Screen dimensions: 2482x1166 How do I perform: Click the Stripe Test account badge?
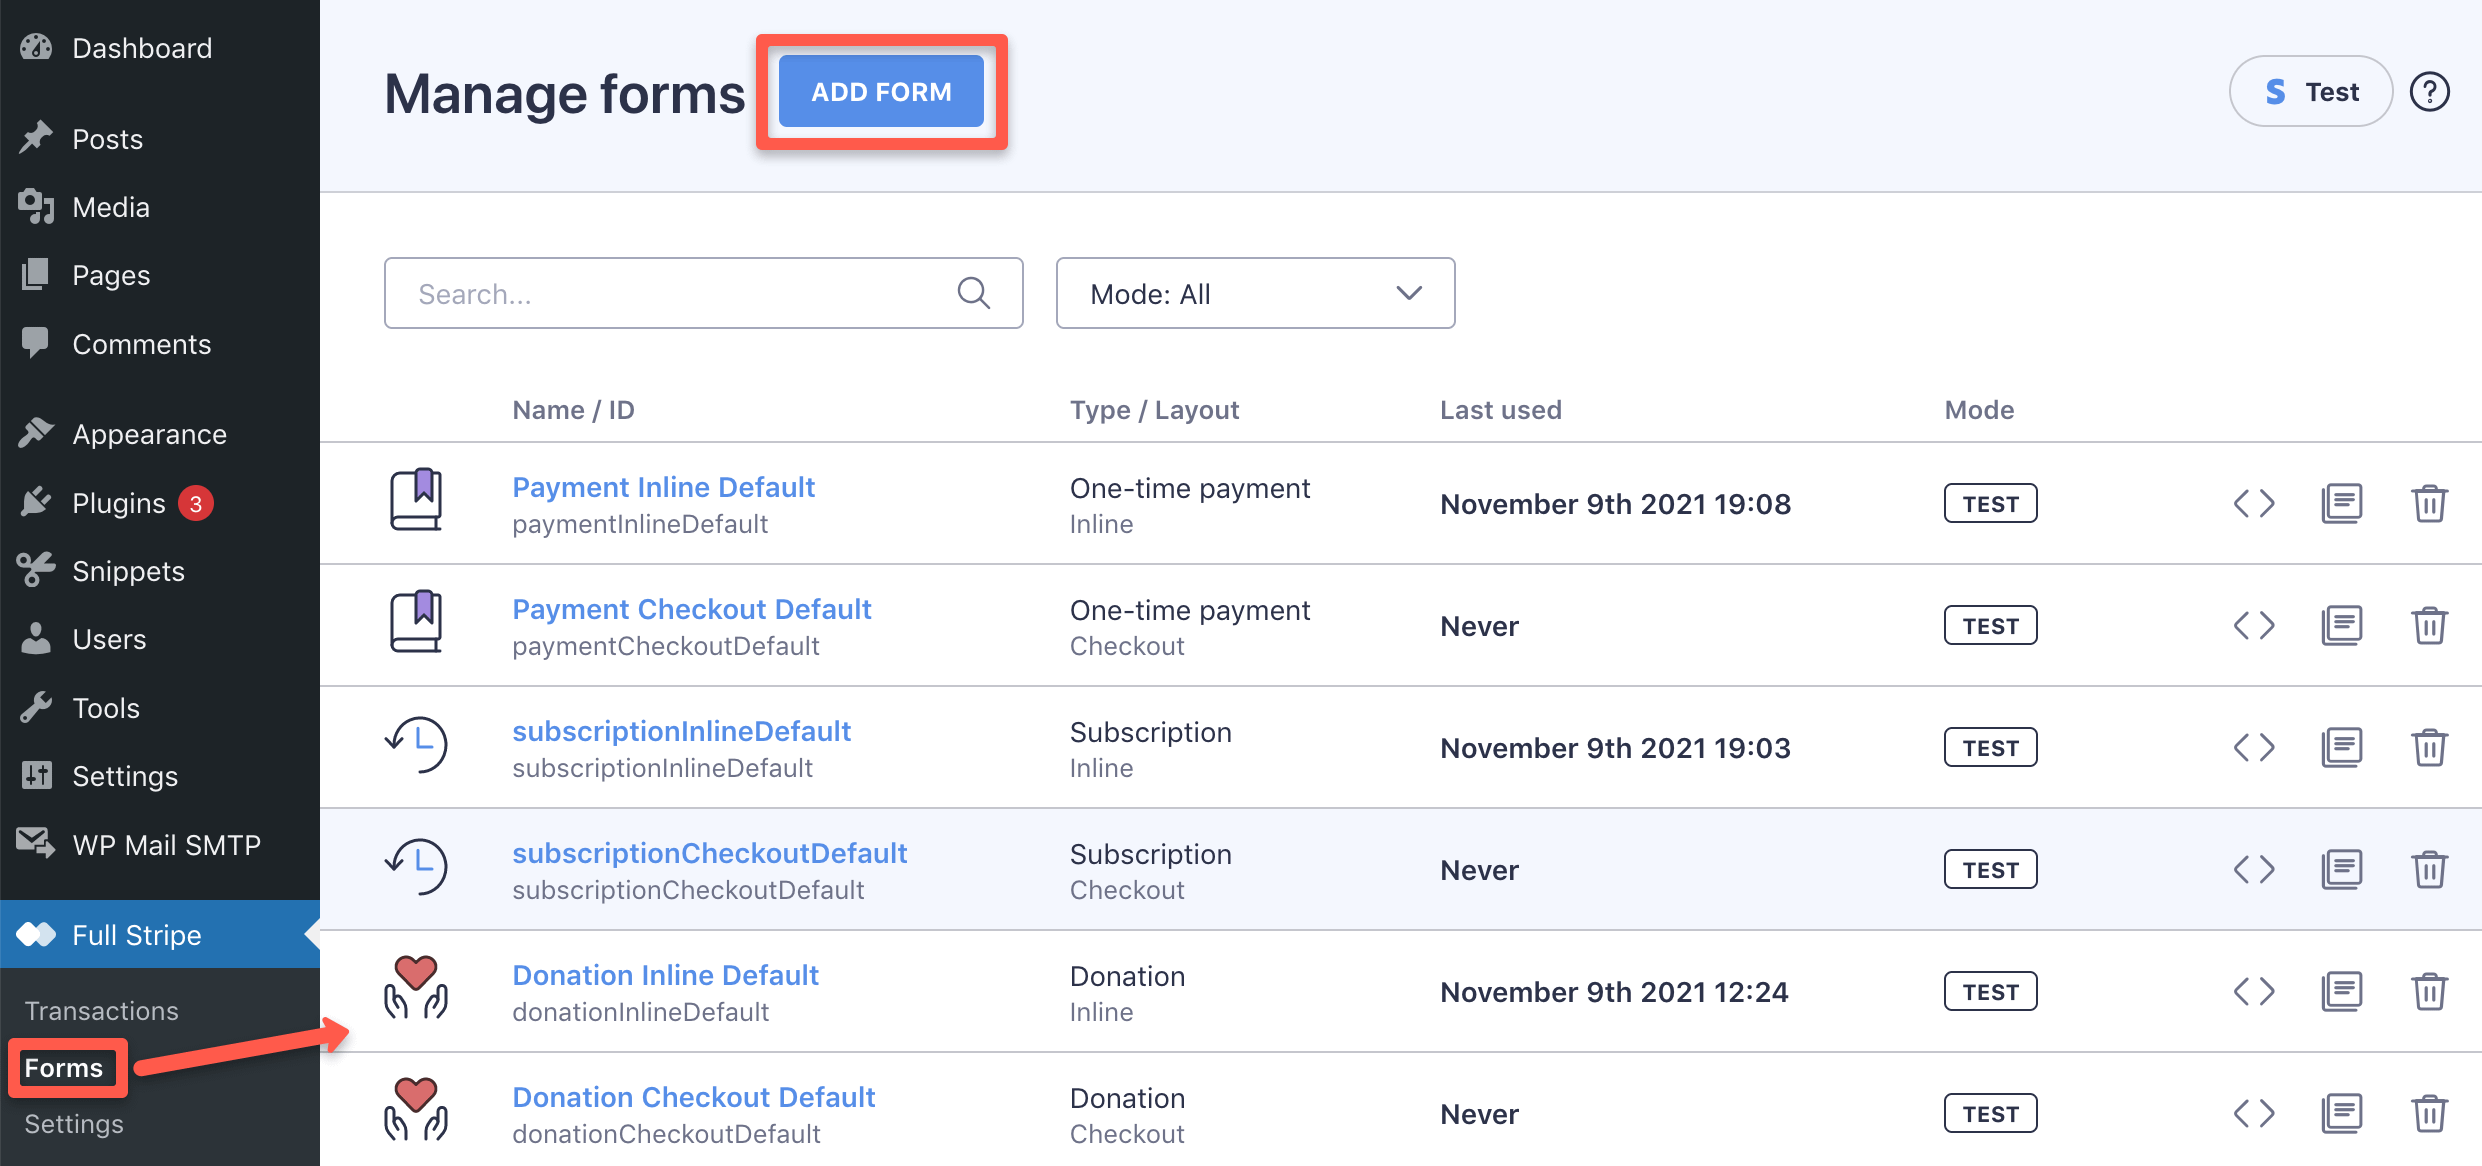pos(2310,91)
